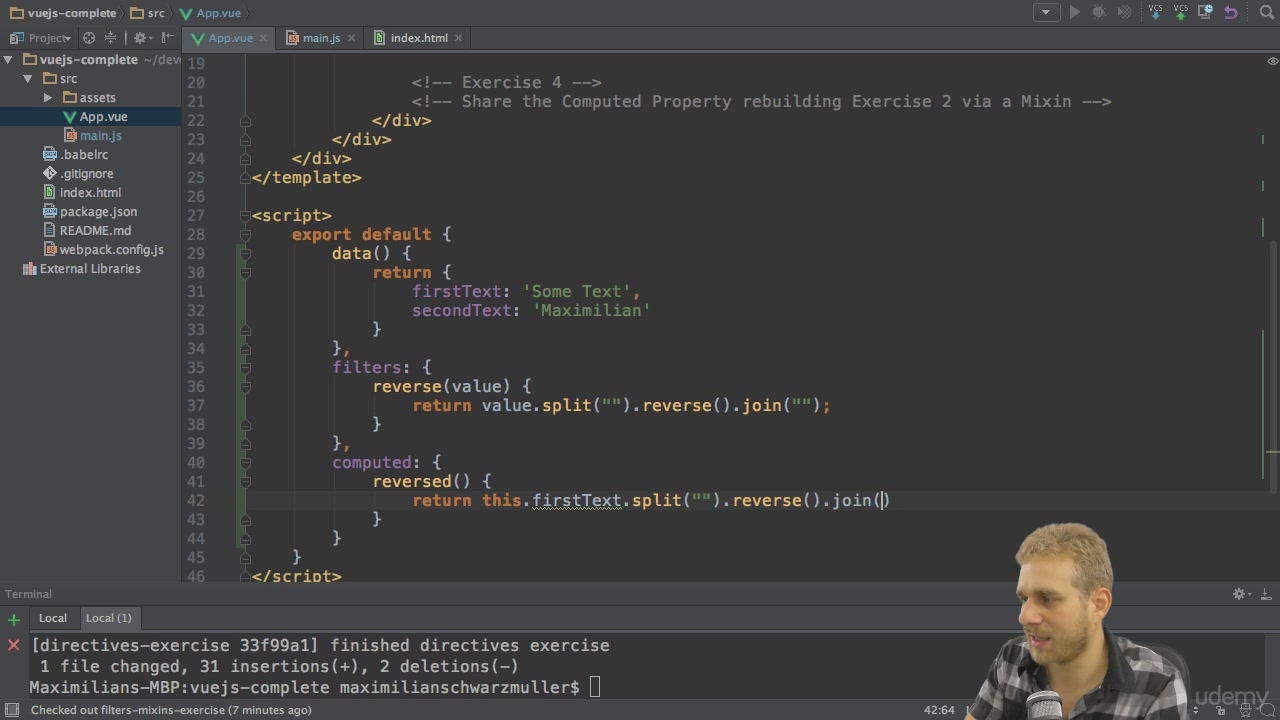1280x720 pixels.
Task: Click Hide Terminal panel icon
Action: [1265, 594]
